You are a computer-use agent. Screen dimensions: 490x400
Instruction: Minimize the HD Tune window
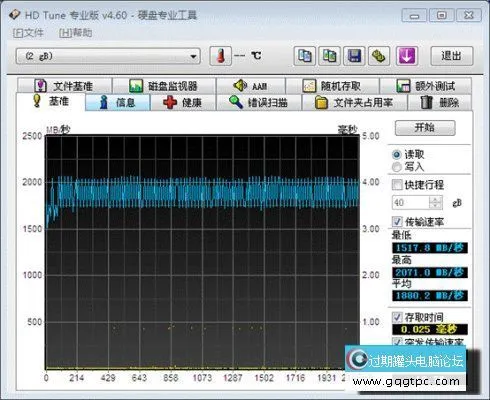coord(414,15)
